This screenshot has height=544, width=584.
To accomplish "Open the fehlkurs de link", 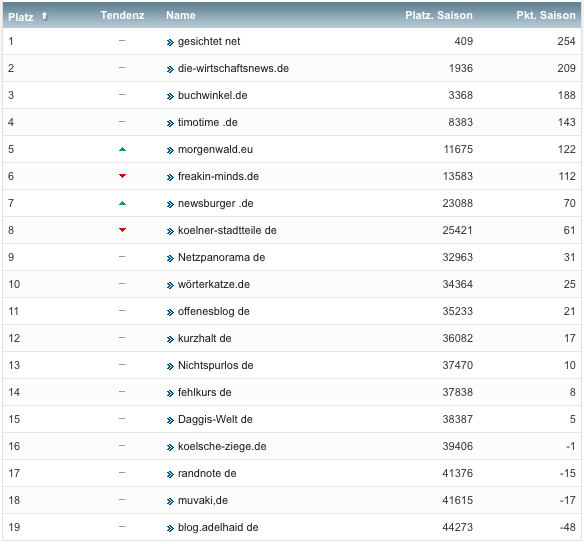I will pyautogui.click(x=204, y=392).
